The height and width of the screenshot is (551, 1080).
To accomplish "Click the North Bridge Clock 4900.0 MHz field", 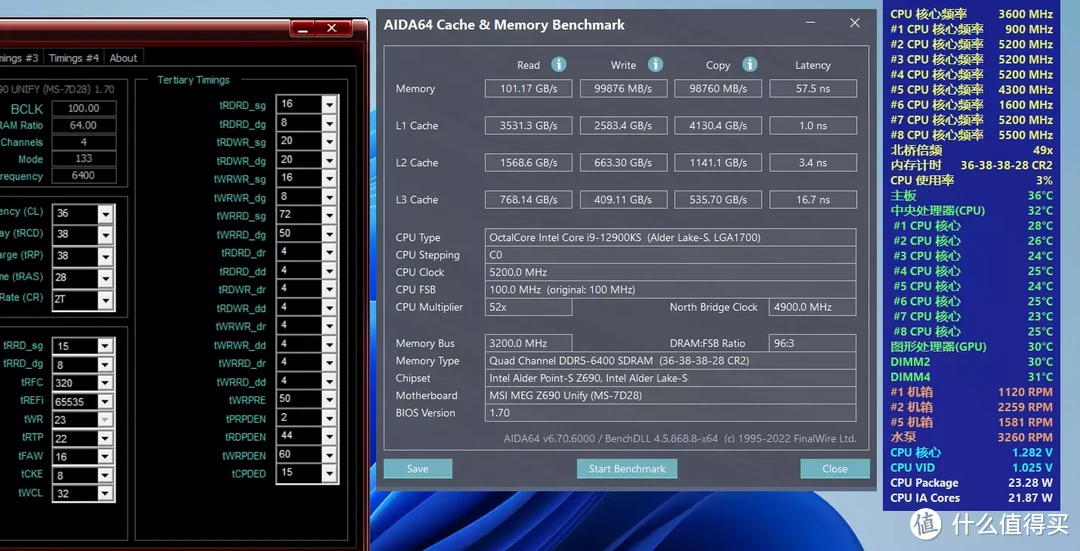I will [x=813, y=306].
